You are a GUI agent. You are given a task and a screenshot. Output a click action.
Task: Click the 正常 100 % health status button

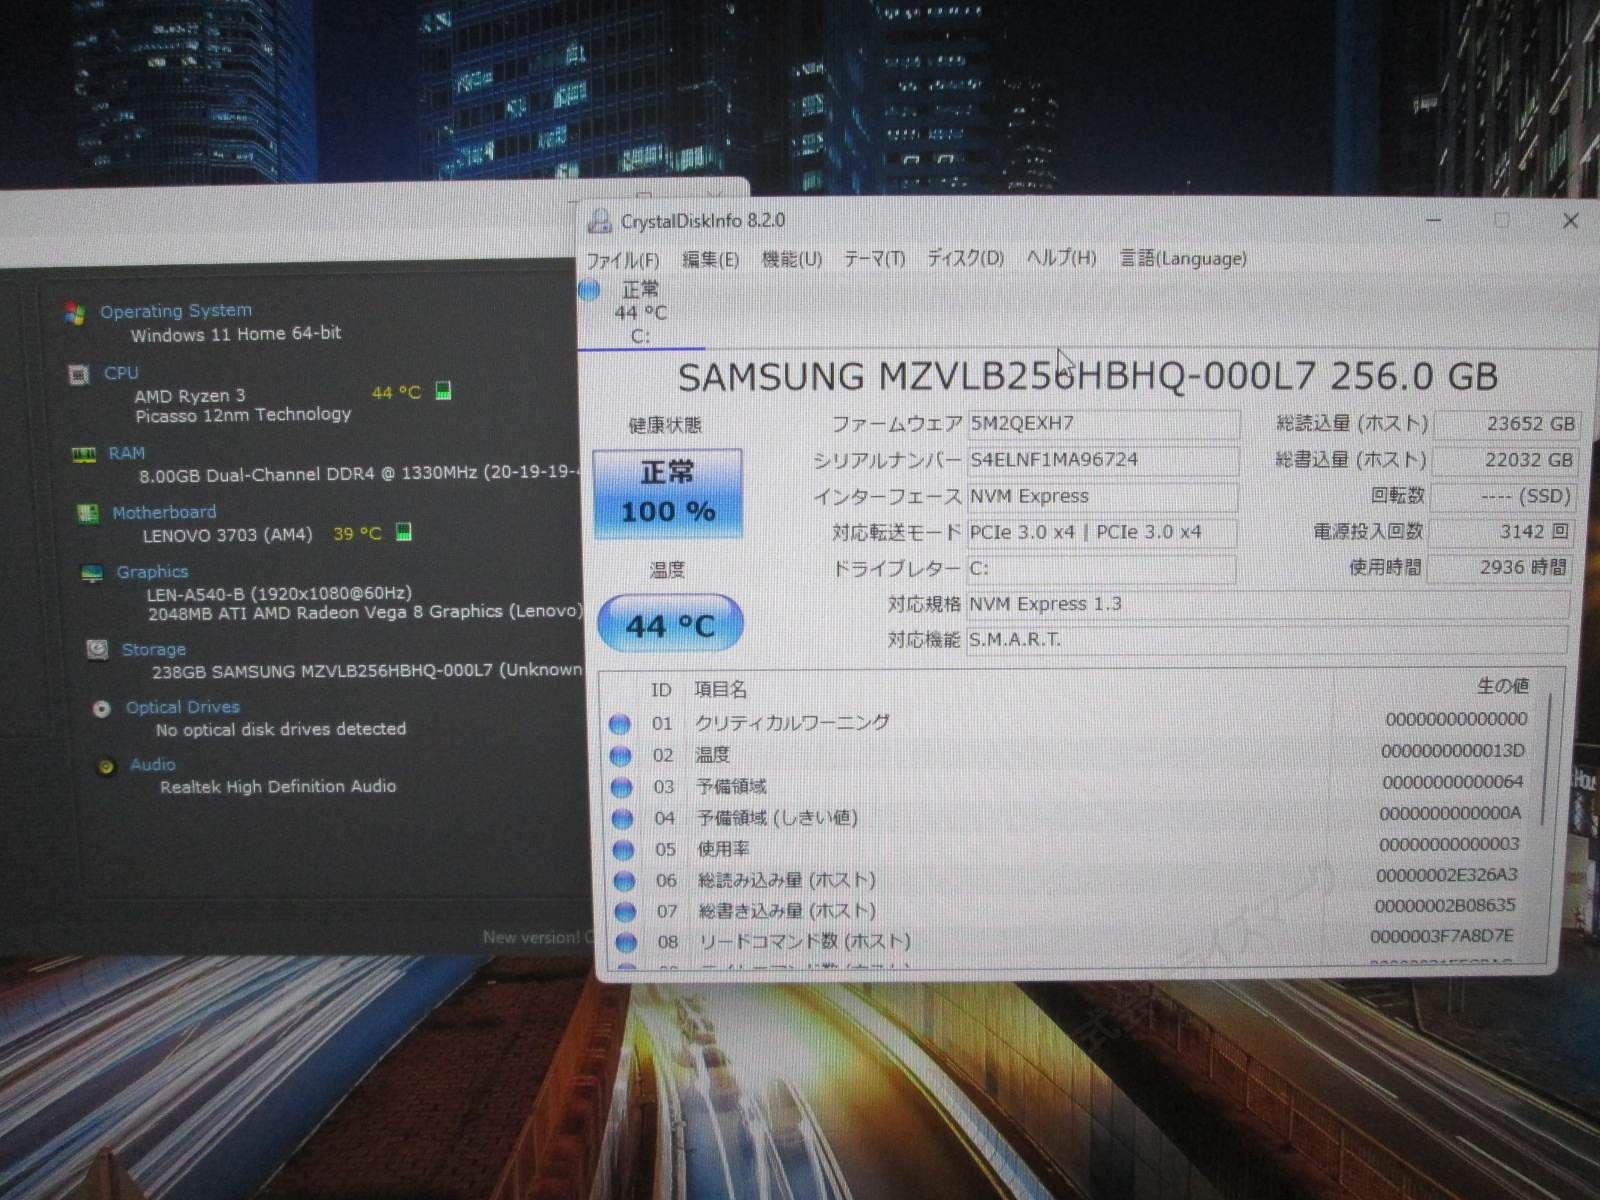(x=668, y=493)
